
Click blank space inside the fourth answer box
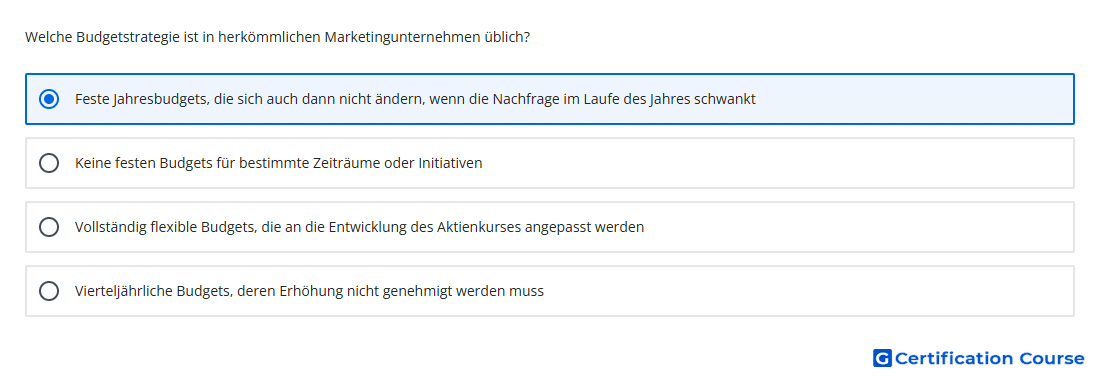807,291
